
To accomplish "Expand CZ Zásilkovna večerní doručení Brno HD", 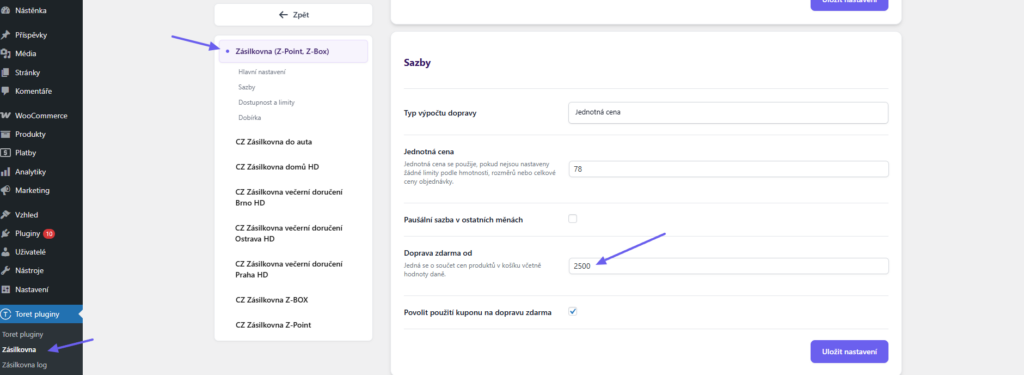I will [x=289, y=197].
